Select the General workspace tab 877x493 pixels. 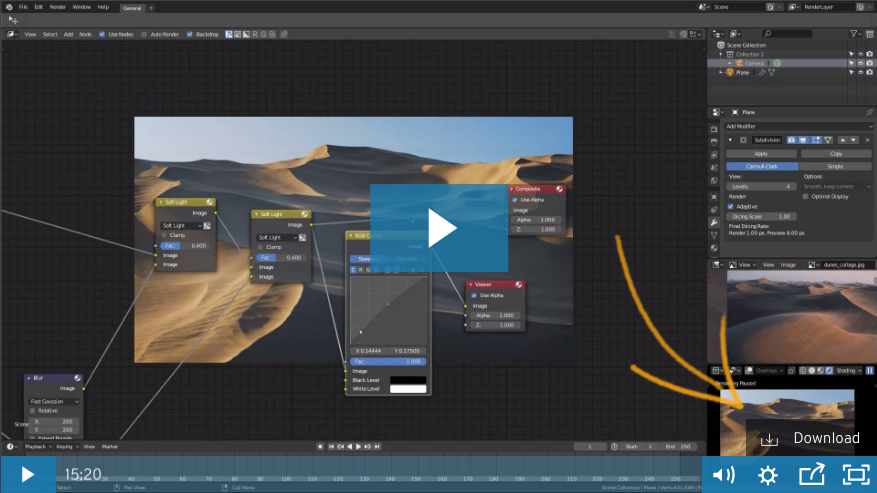point(132,8)
